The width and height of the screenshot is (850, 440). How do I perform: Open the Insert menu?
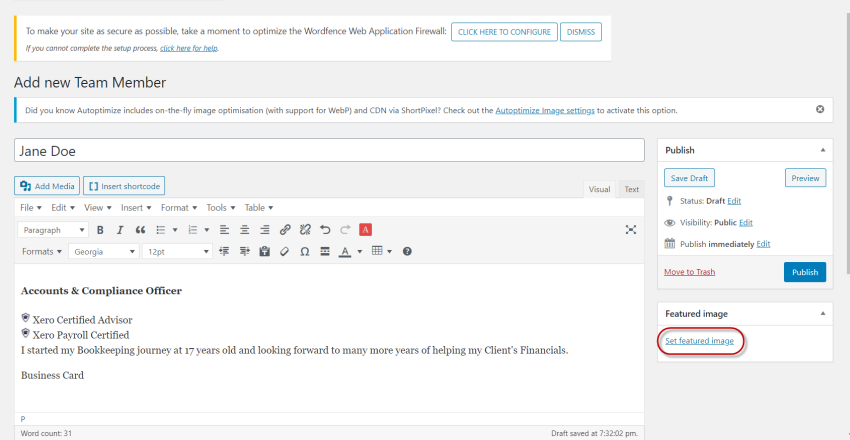[135, 208]
